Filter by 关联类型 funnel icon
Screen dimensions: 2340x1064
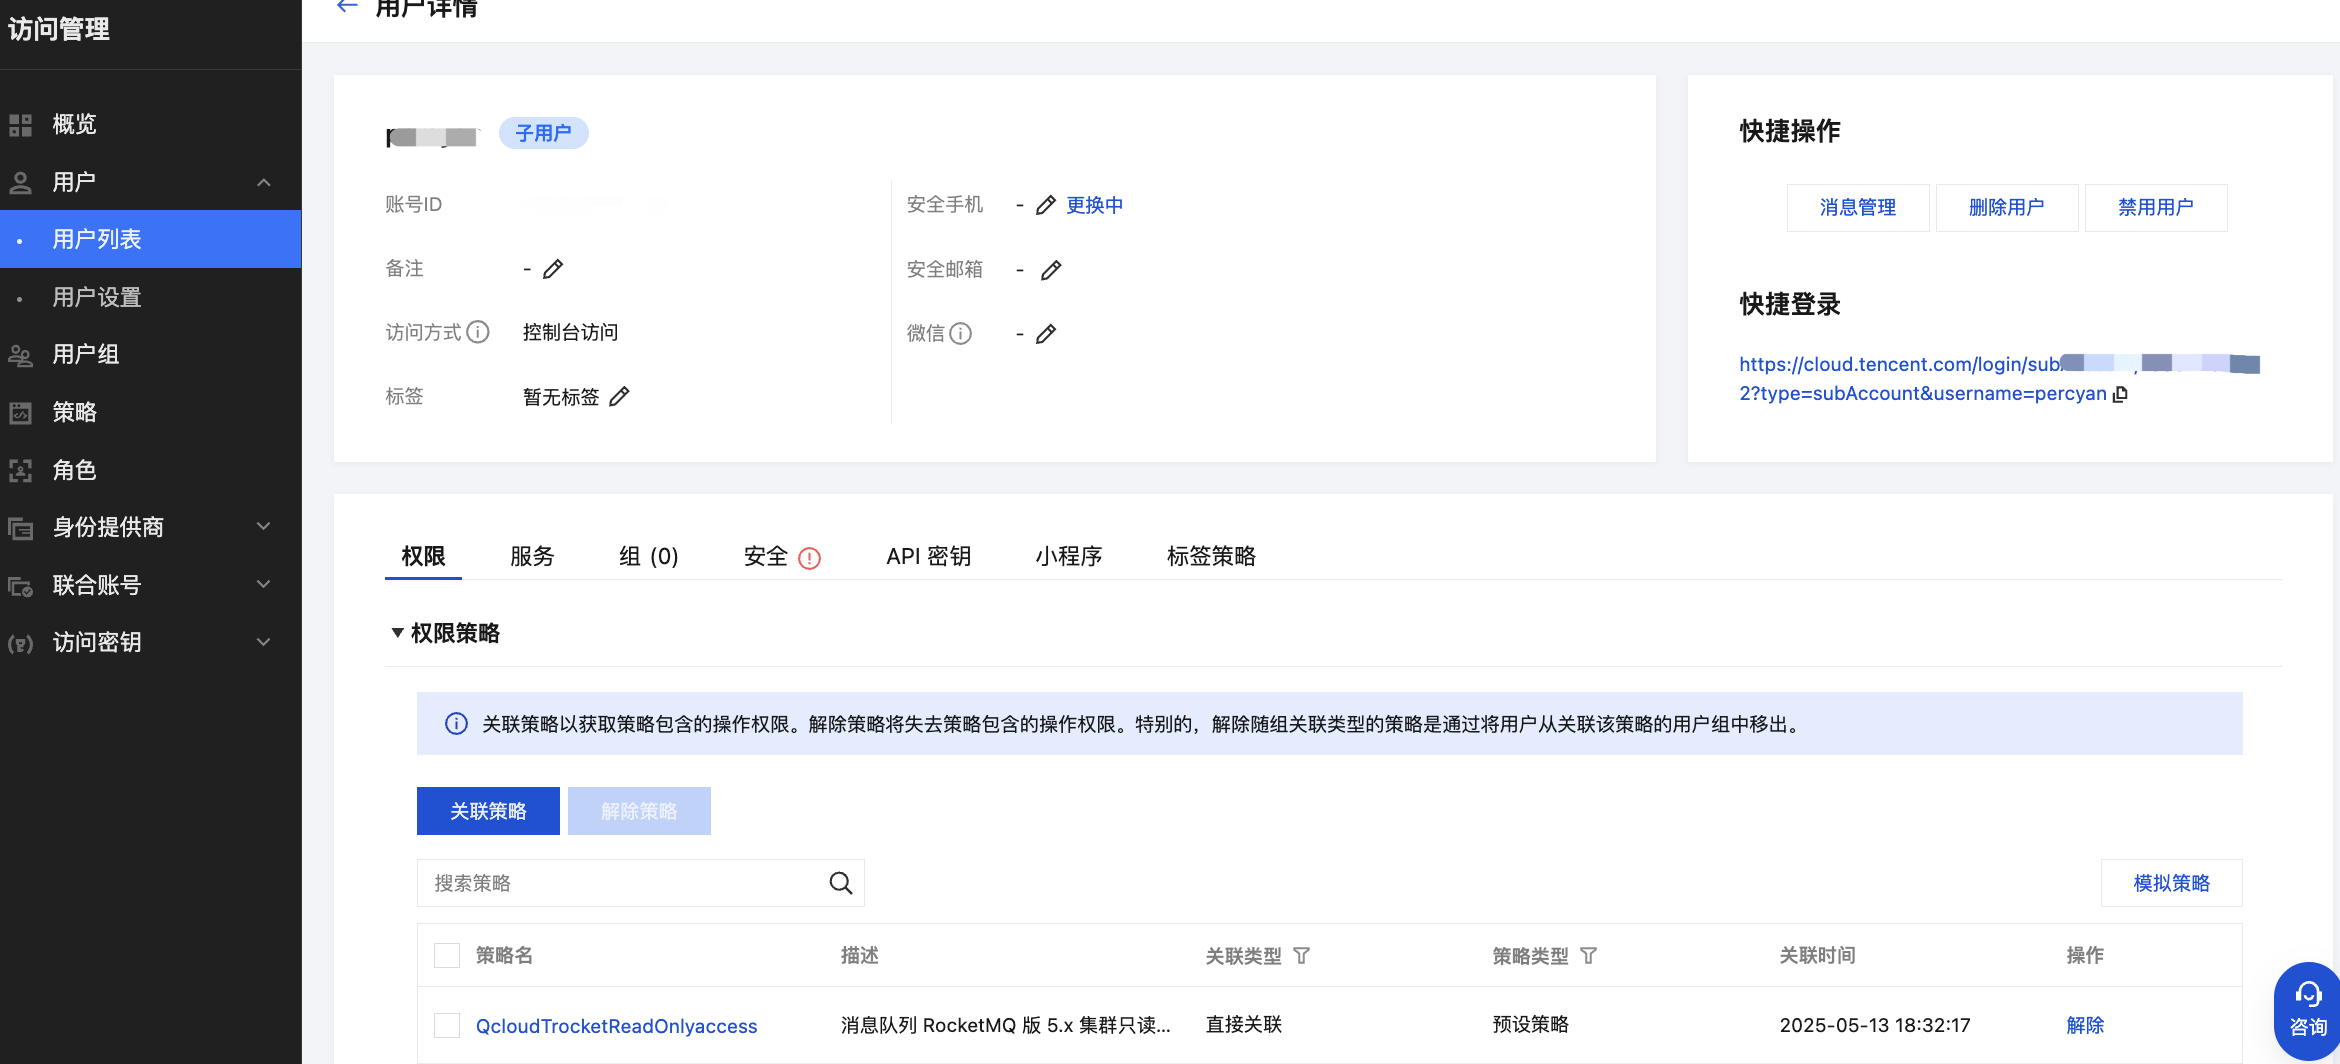click(1301, 956)
